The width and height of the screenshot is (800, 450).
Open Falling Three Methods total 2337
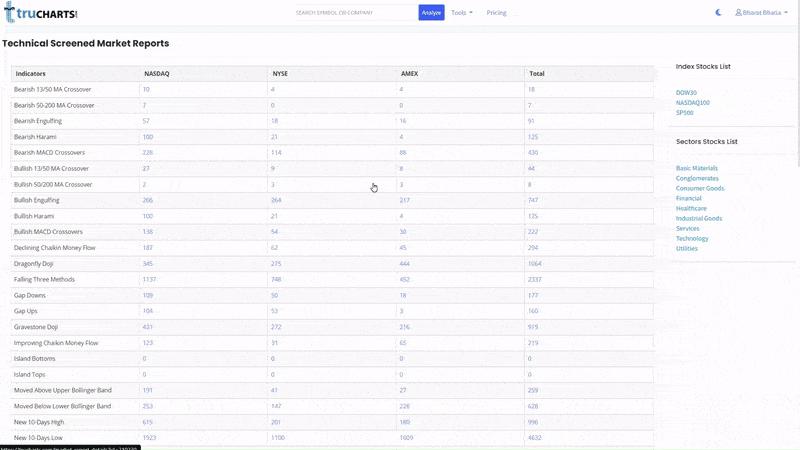click(x=534, y=280)
